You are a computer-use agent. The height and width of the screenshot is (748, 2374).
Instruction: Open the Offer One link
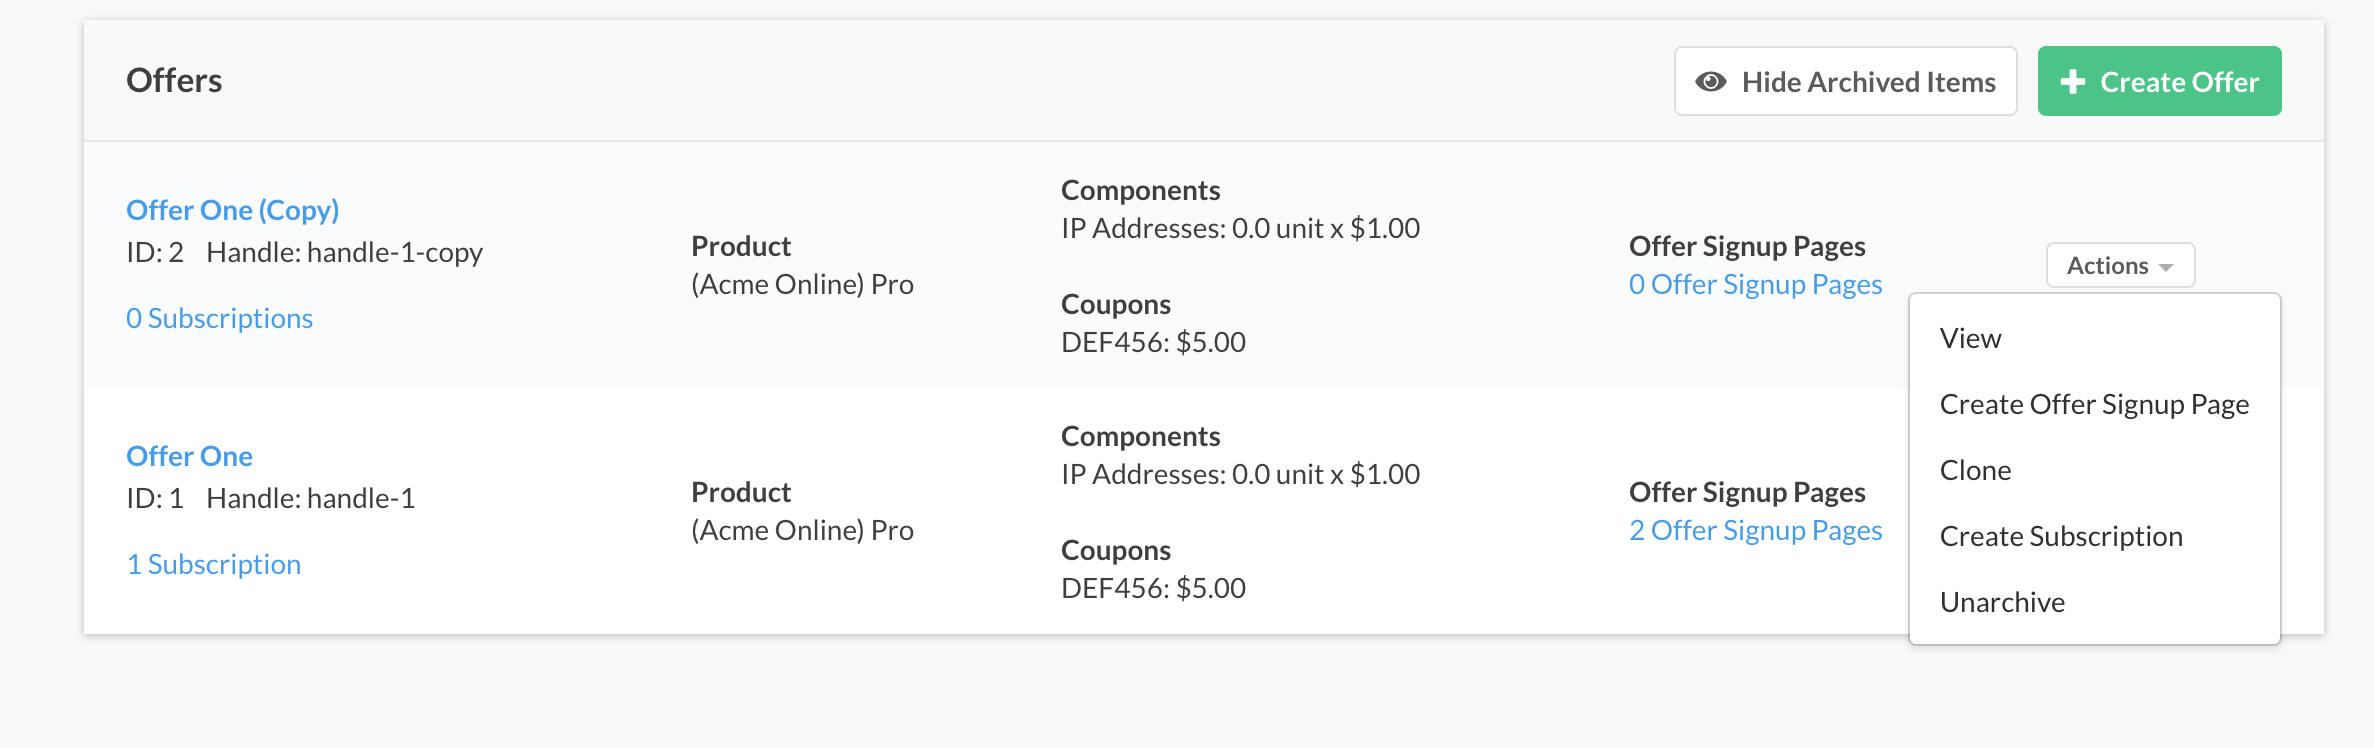click(x=189, y=456)
